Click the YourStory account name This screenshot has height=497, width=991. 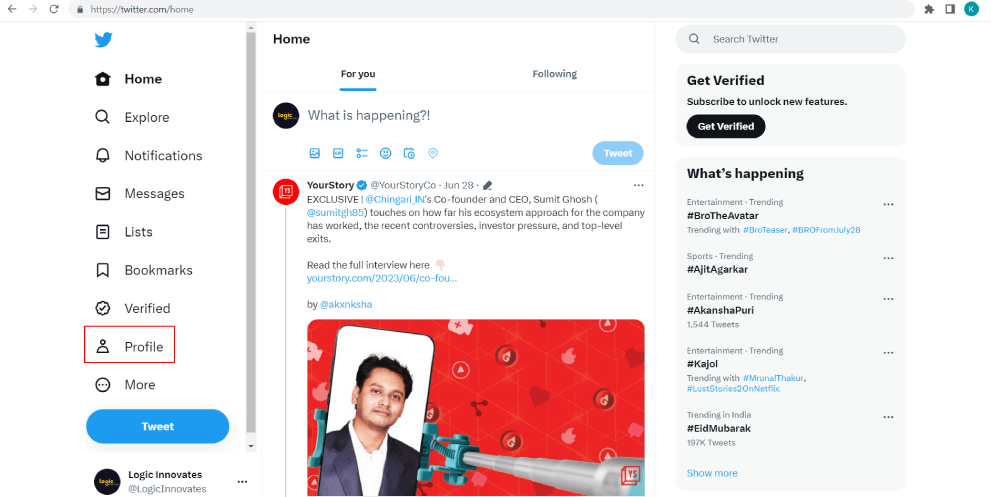coord(330,185)
